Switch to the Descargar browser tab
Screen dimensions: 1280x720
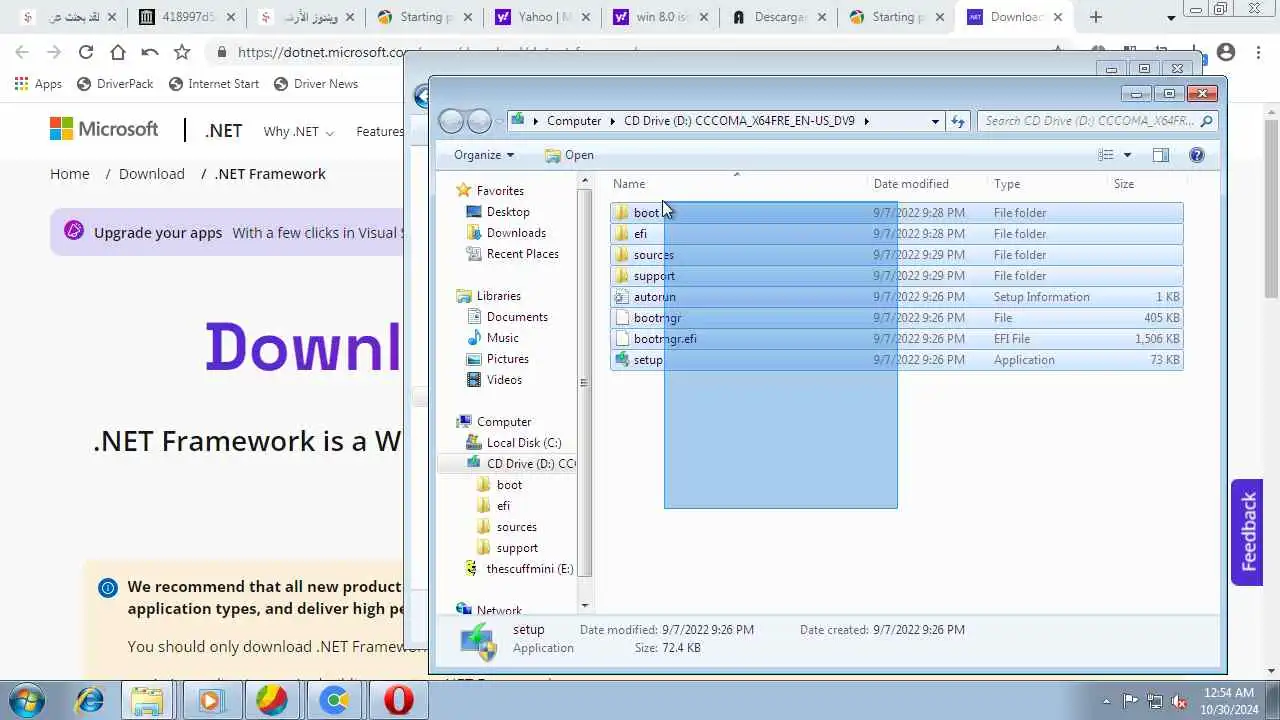coord(778,17)
